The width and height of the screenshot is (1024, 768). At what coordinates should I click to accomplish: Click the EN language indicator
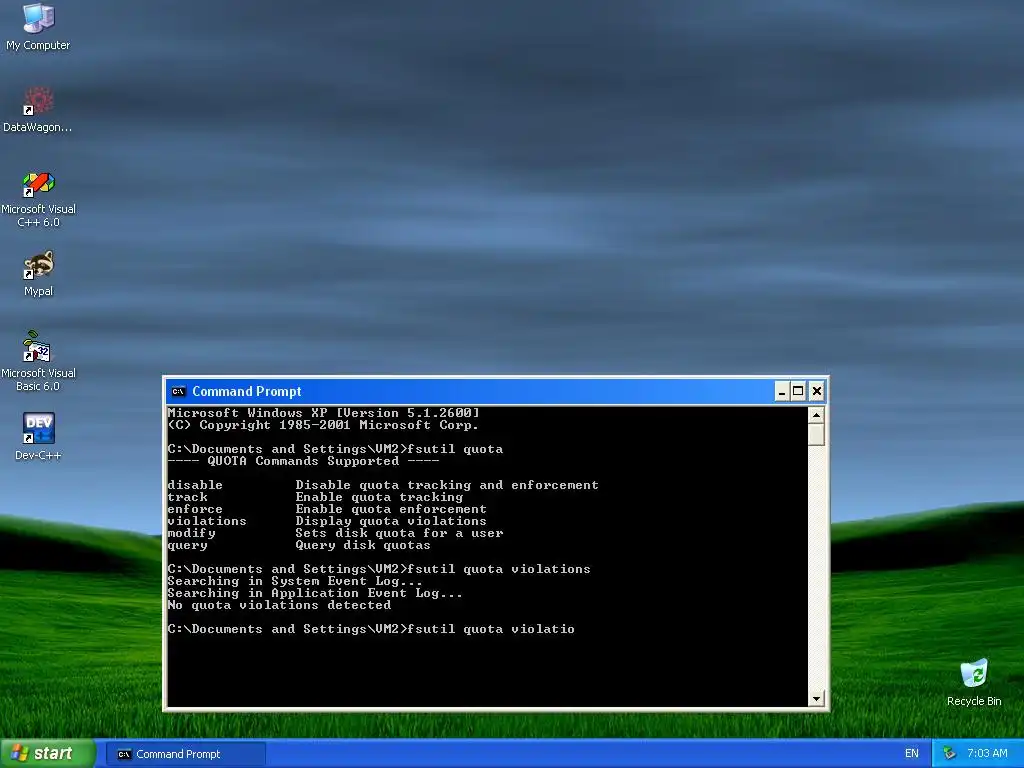coord(912,754)
